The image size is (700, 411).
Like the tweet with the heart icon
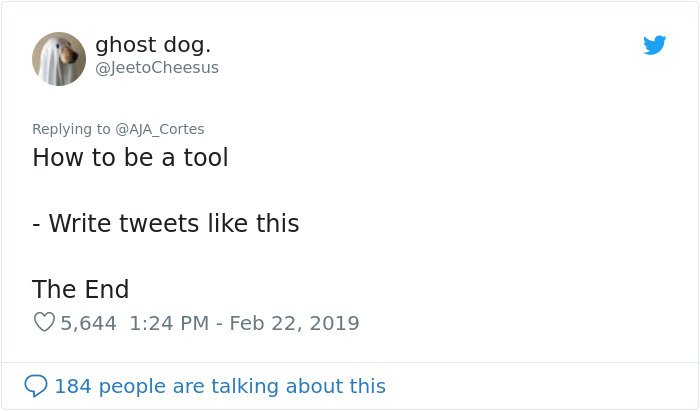pyautogui.click(x=44, y=322)
